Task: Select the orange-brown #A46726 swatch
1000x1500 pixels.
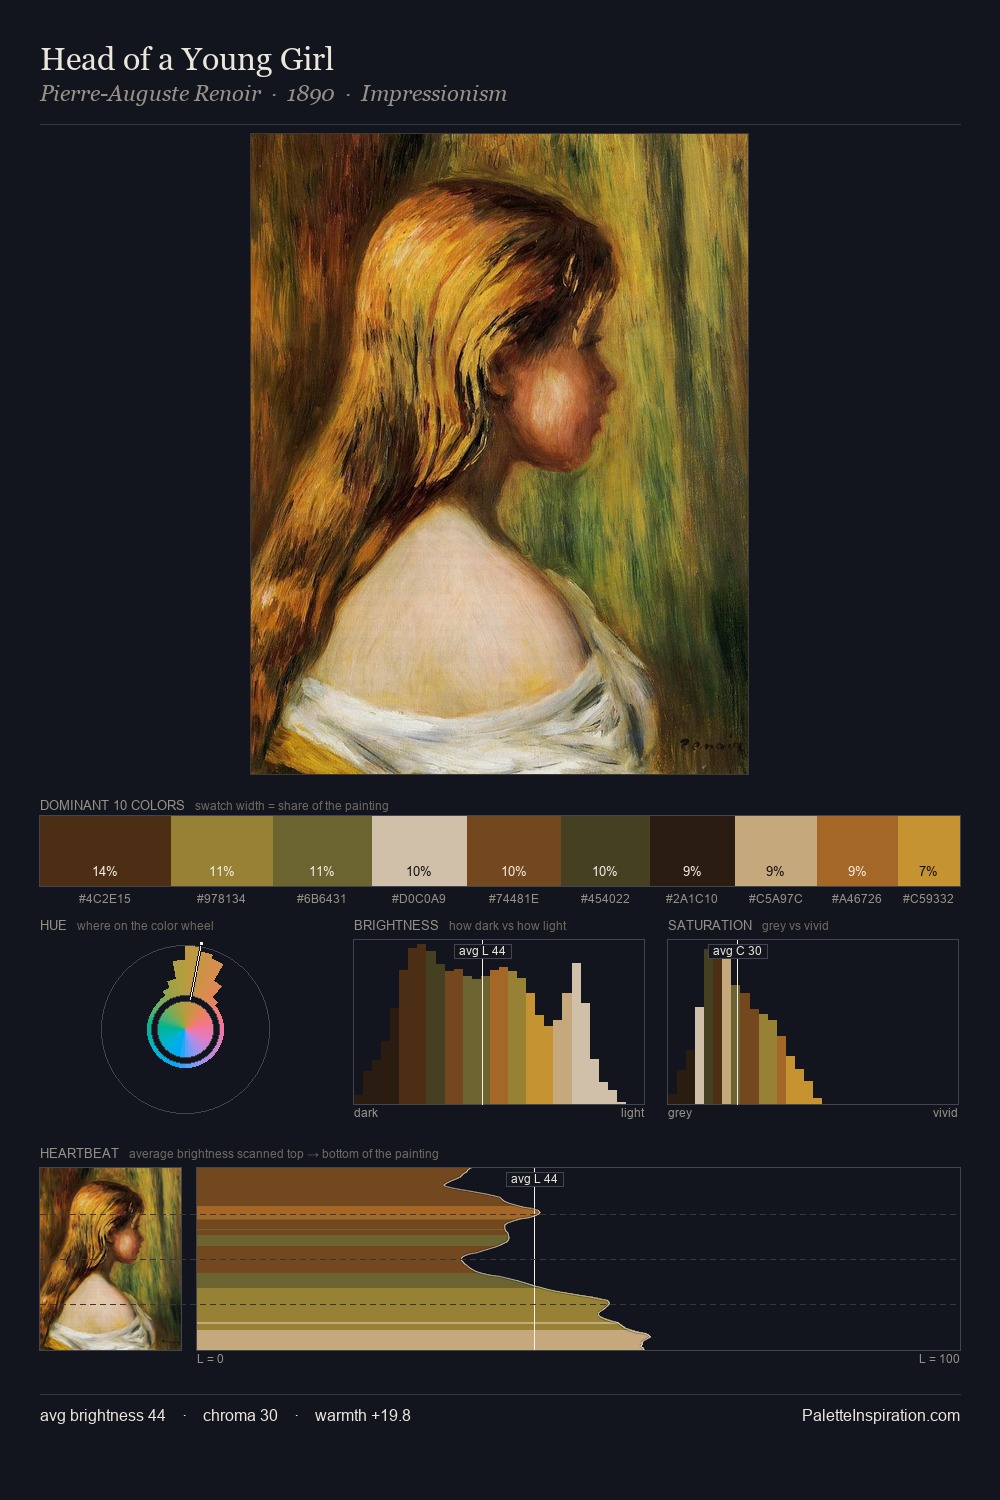Action: click(857, 851)
